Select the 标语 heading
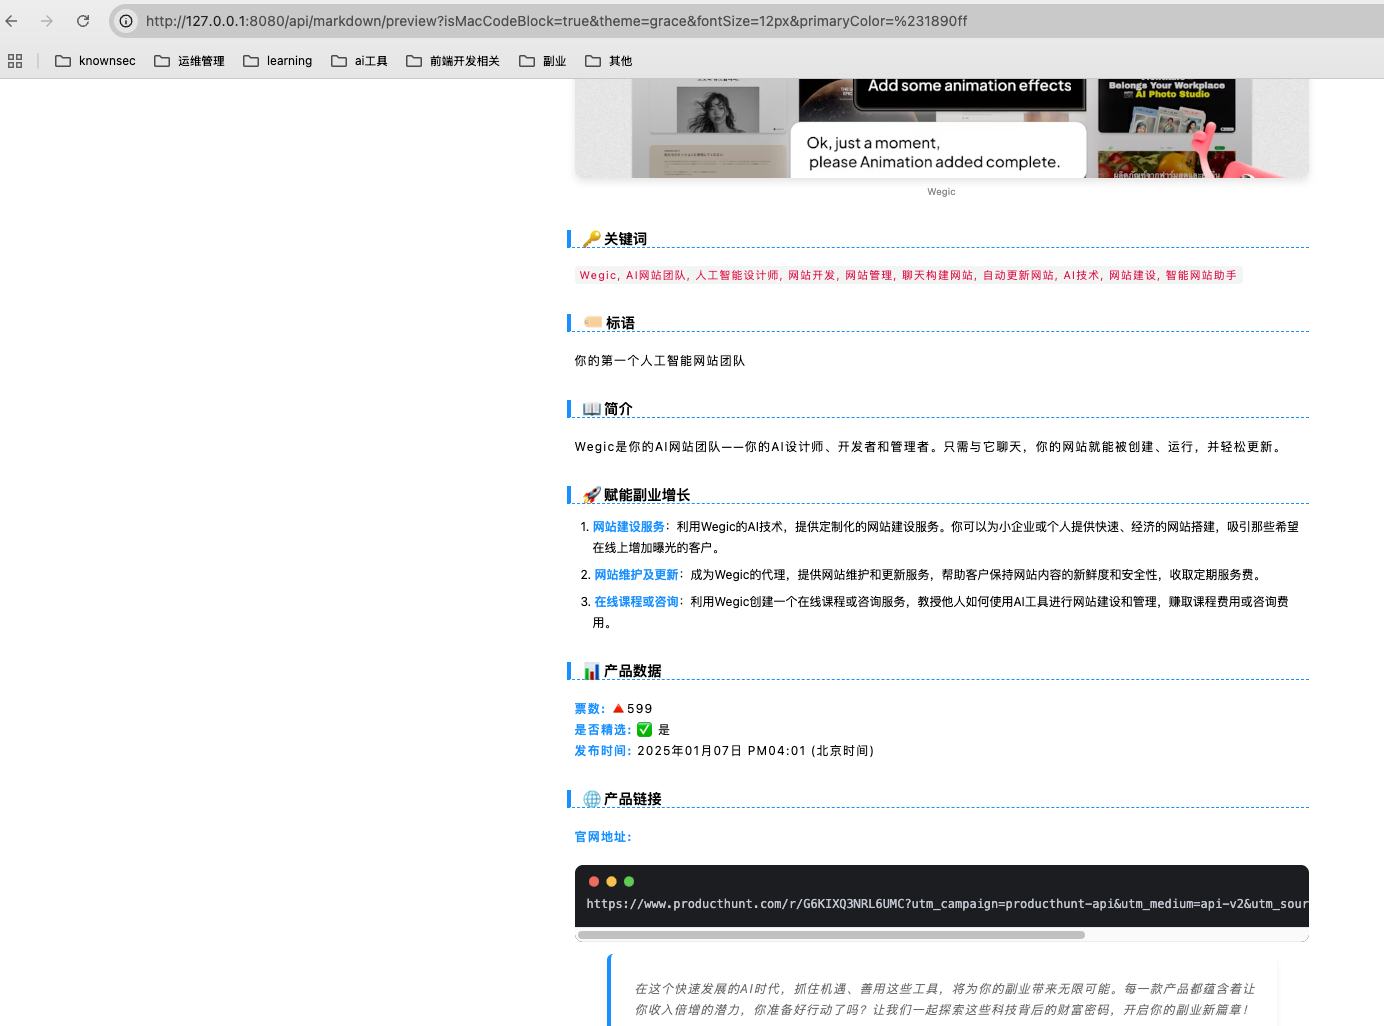1384x1026 pixels. tap(620, 323)
